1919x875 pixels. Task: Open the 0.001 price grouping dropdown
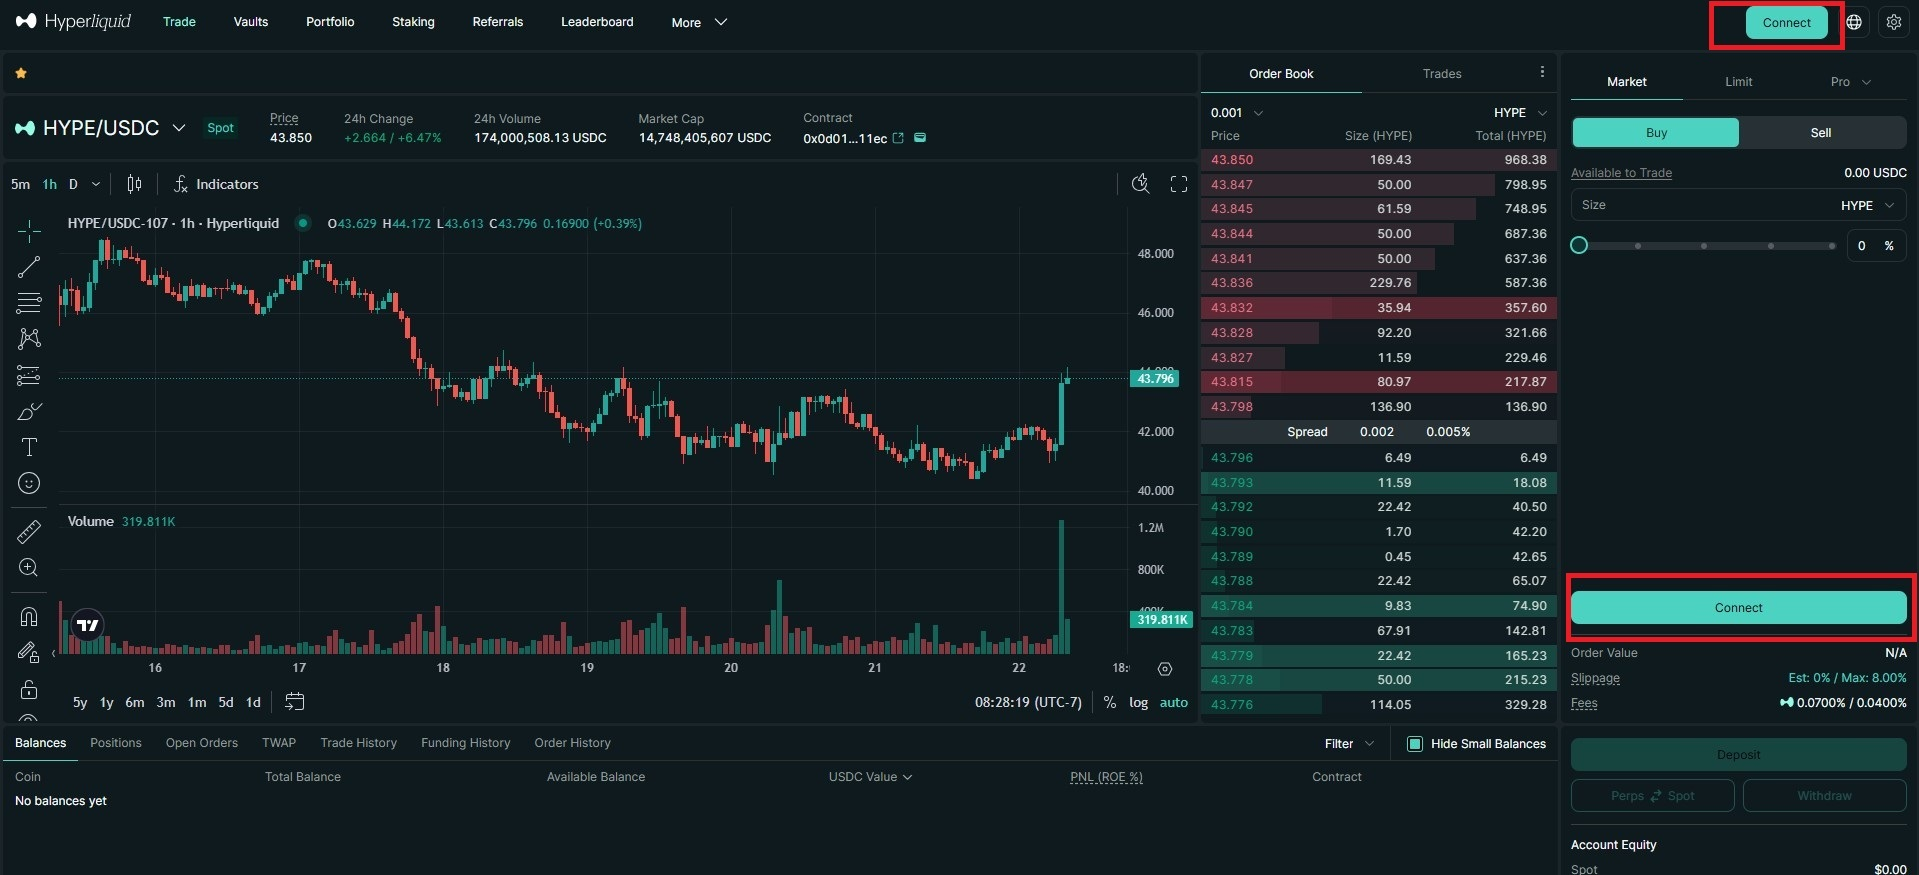1236,113
